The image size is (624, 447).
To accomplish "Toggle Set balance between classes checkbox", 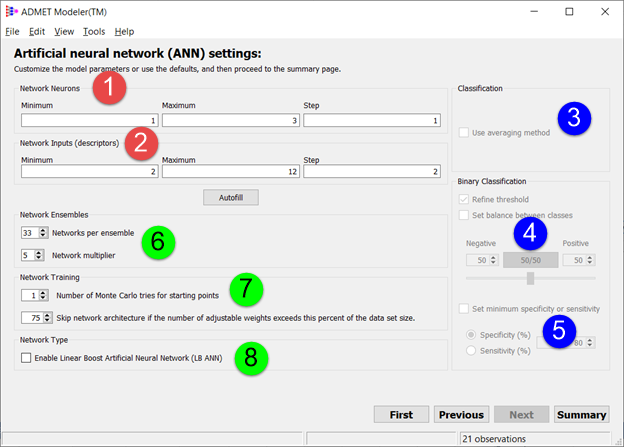I will (464, 215).
